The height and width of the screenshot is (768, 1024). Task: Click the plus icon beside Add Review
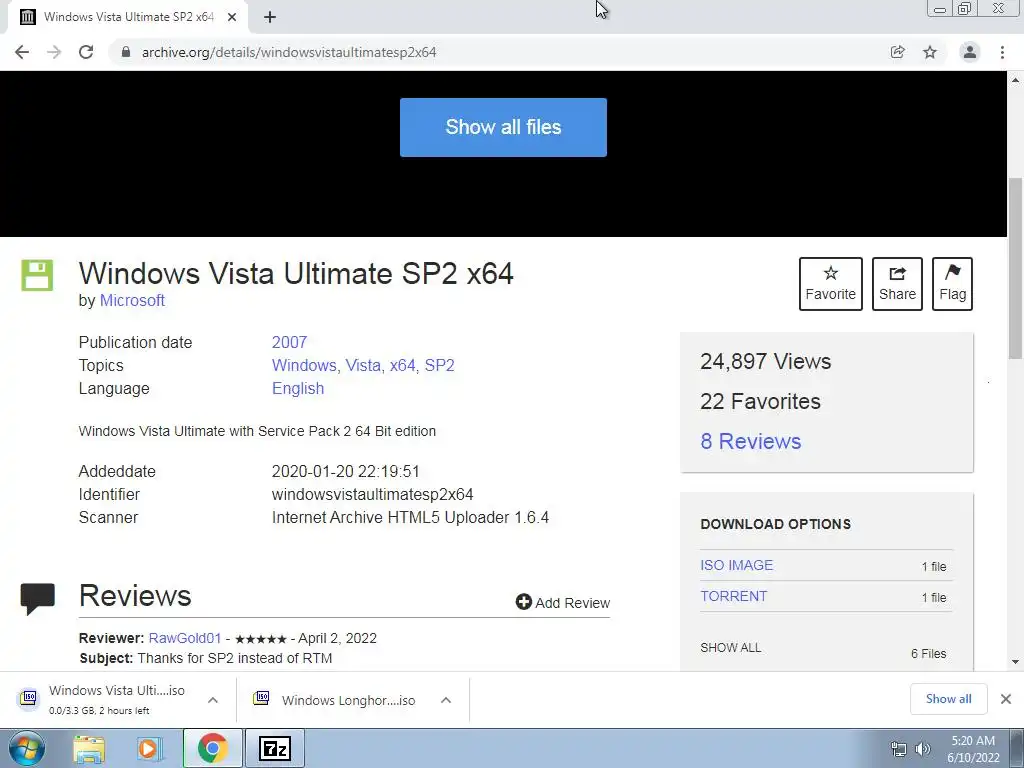(524, 601)
